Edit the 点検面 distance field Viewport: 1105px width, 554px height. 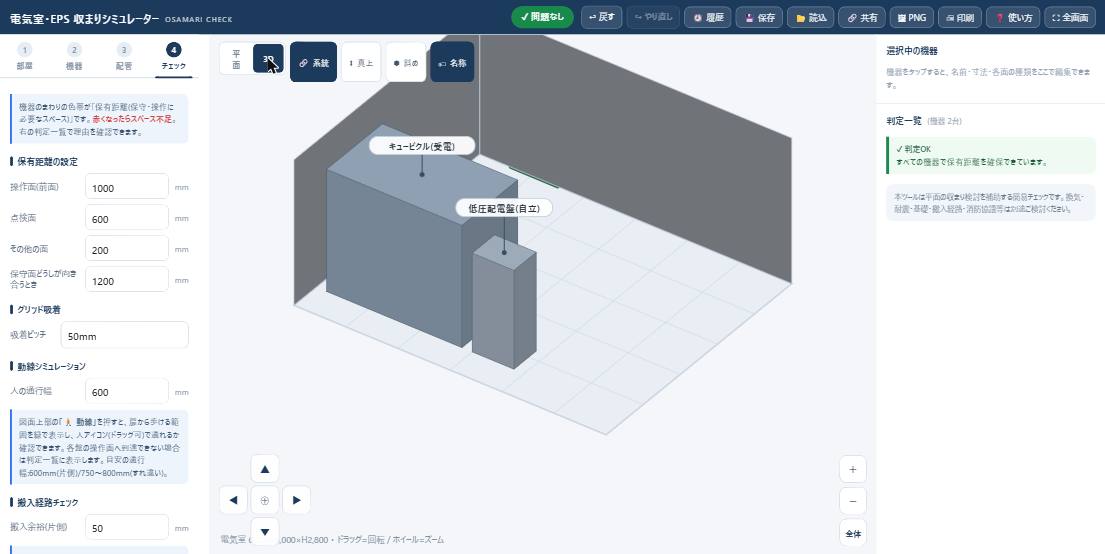pyautogui.click(x=127, y=218)
